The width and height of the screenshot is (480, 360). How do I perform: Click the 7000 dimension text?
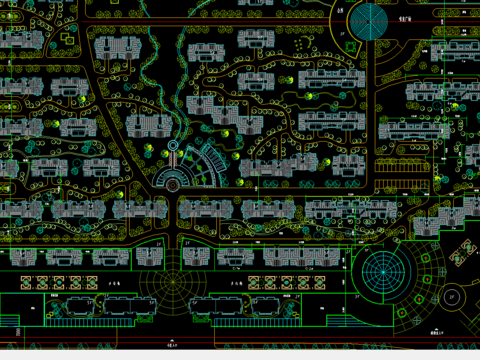(x=18, y=332)
